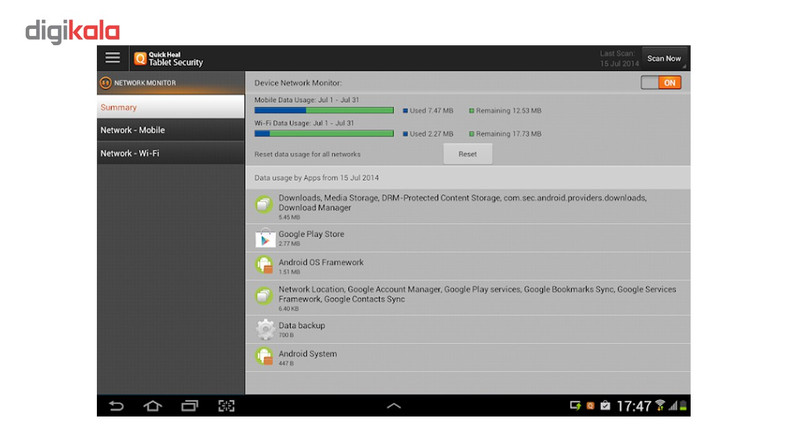Tap the Android home icon
Image resolution: width=800 pixels, height=438 pixels.
[153, 406]
